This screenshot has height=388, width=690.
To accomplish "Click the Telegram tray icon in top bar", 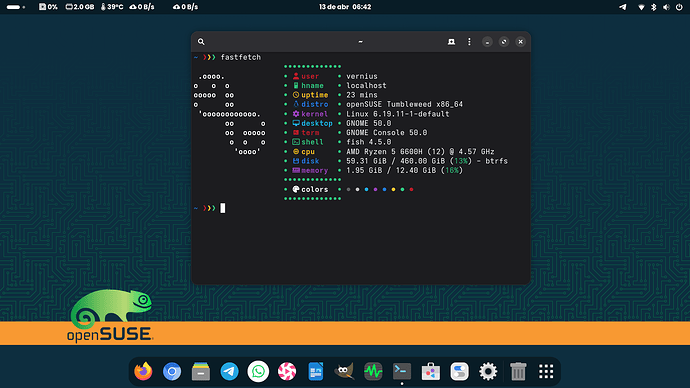I will (623, 7).
